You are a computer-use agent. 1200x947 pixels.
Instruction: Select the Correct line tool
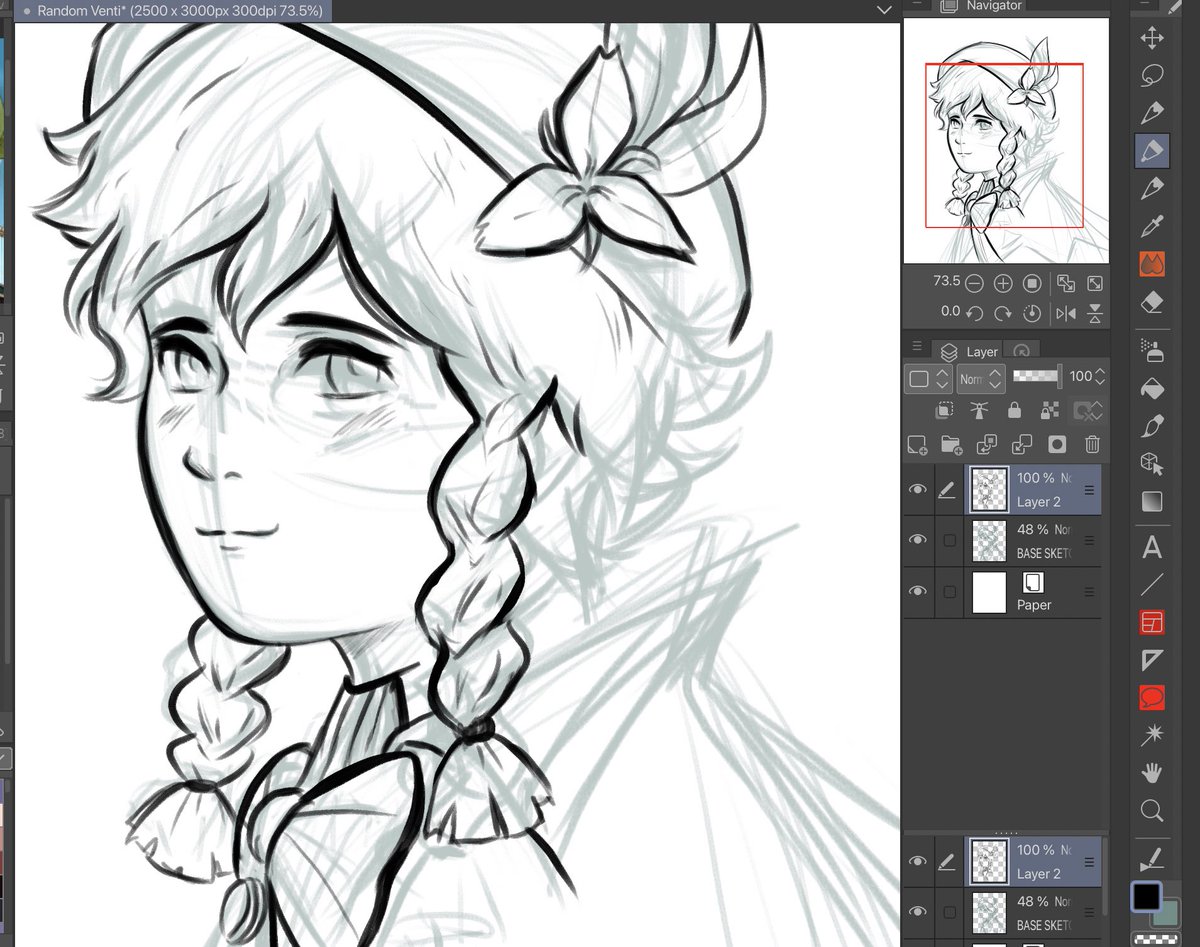tap(1152, 857)
